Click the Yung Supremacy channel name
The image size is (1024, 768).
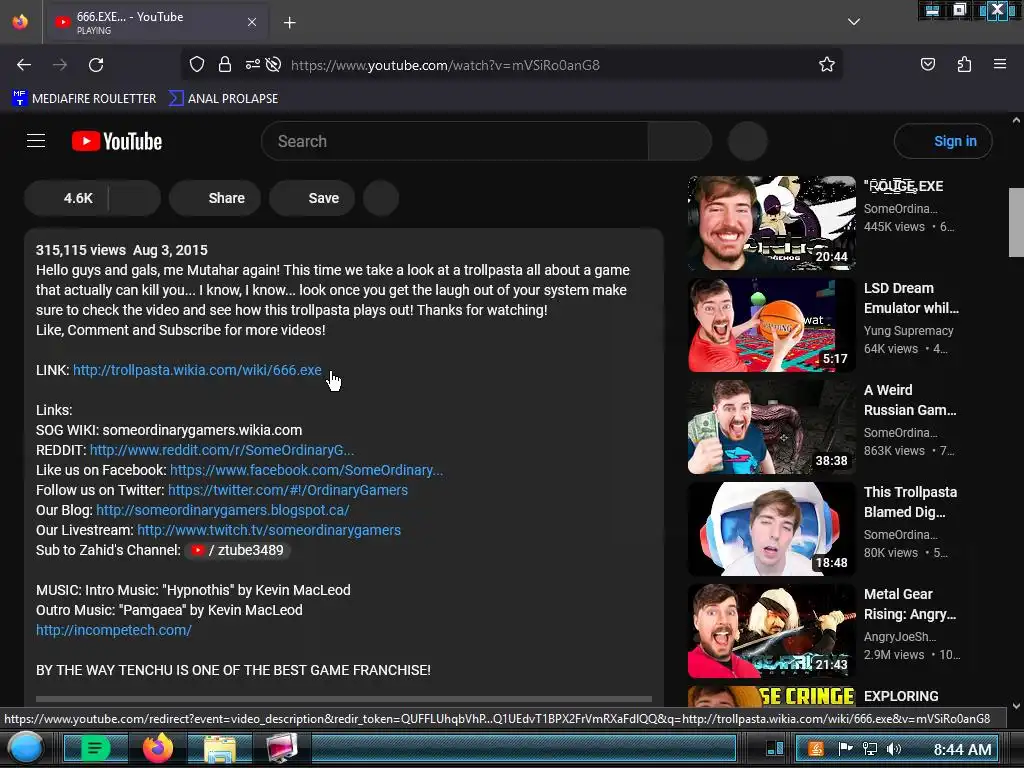(x=908, y=330)
